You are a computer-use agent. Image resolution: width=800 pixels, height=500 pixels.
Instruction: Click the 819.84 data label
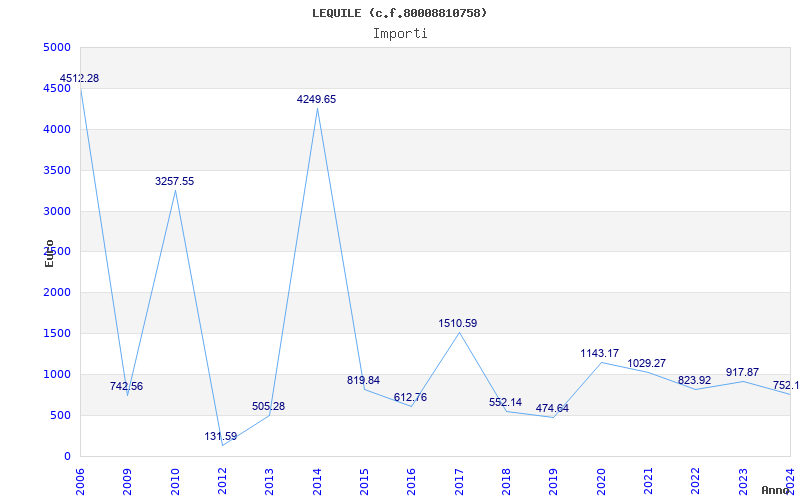click(363, 381)
